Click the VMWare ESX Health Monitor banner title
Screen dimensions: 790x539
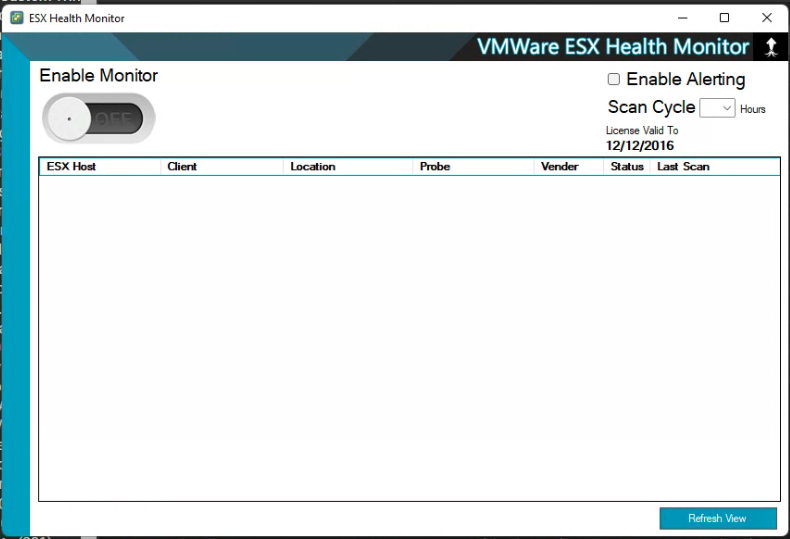(x=613, y=47)
